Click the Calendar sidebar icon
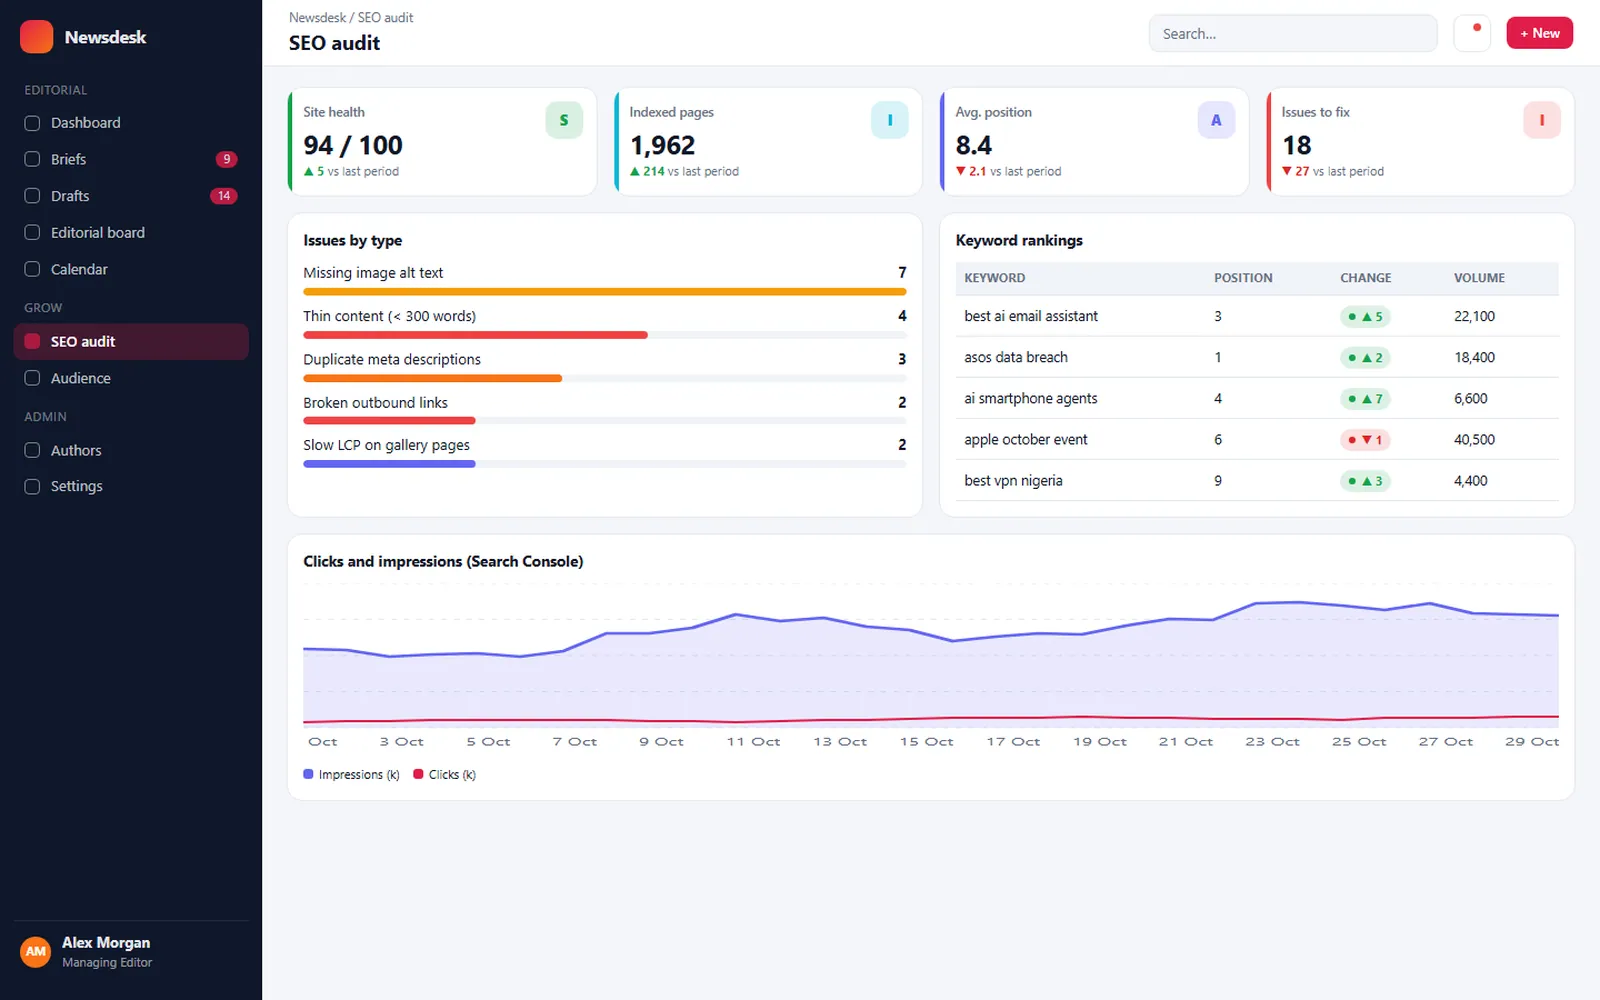This screenshot has height=1000, width=1600. click(x=32, y=269)
